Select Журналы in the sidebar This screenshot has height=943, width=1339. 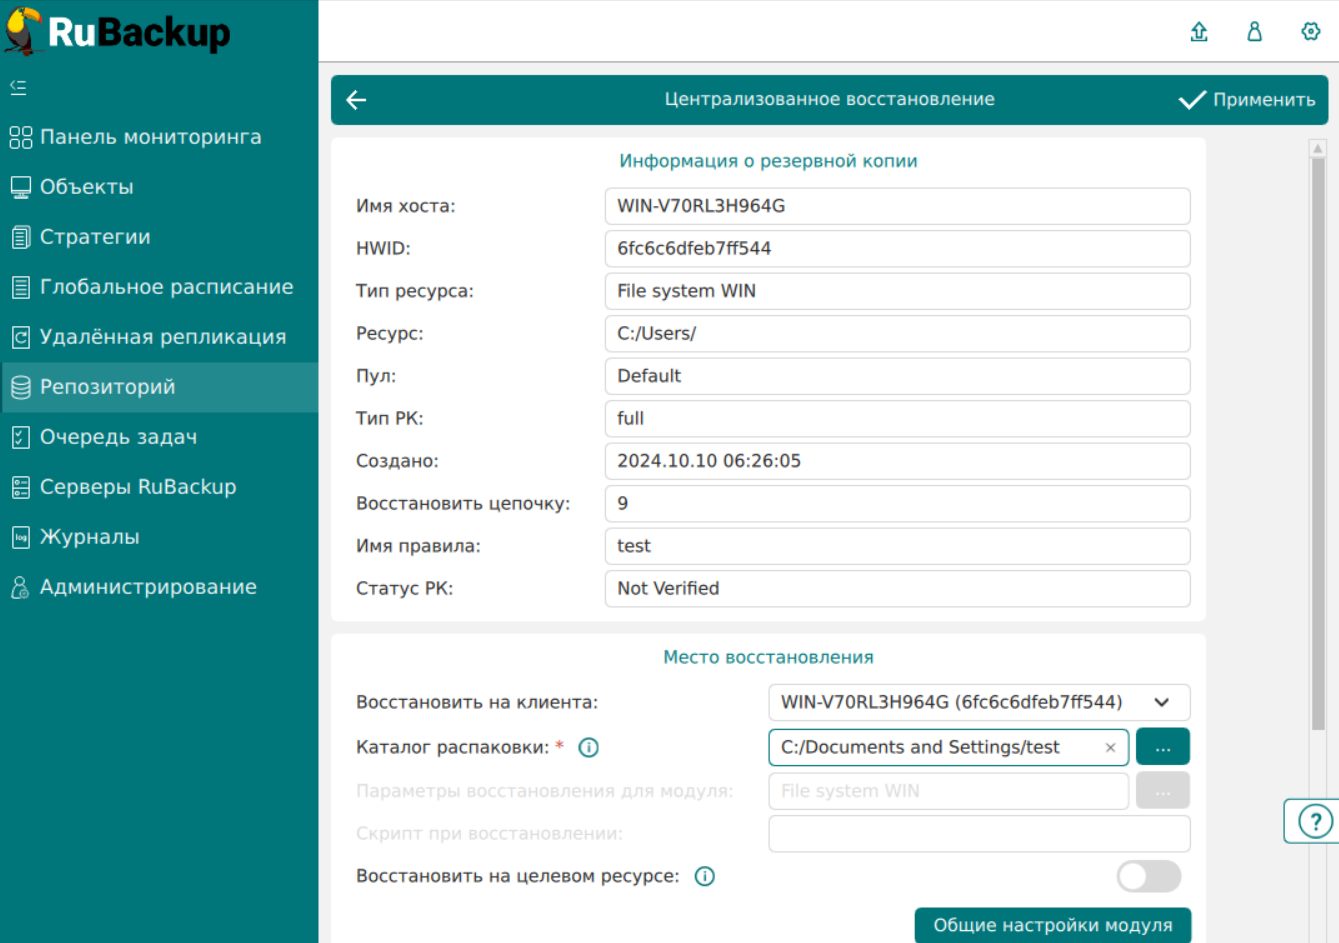(x=89, y=537)
